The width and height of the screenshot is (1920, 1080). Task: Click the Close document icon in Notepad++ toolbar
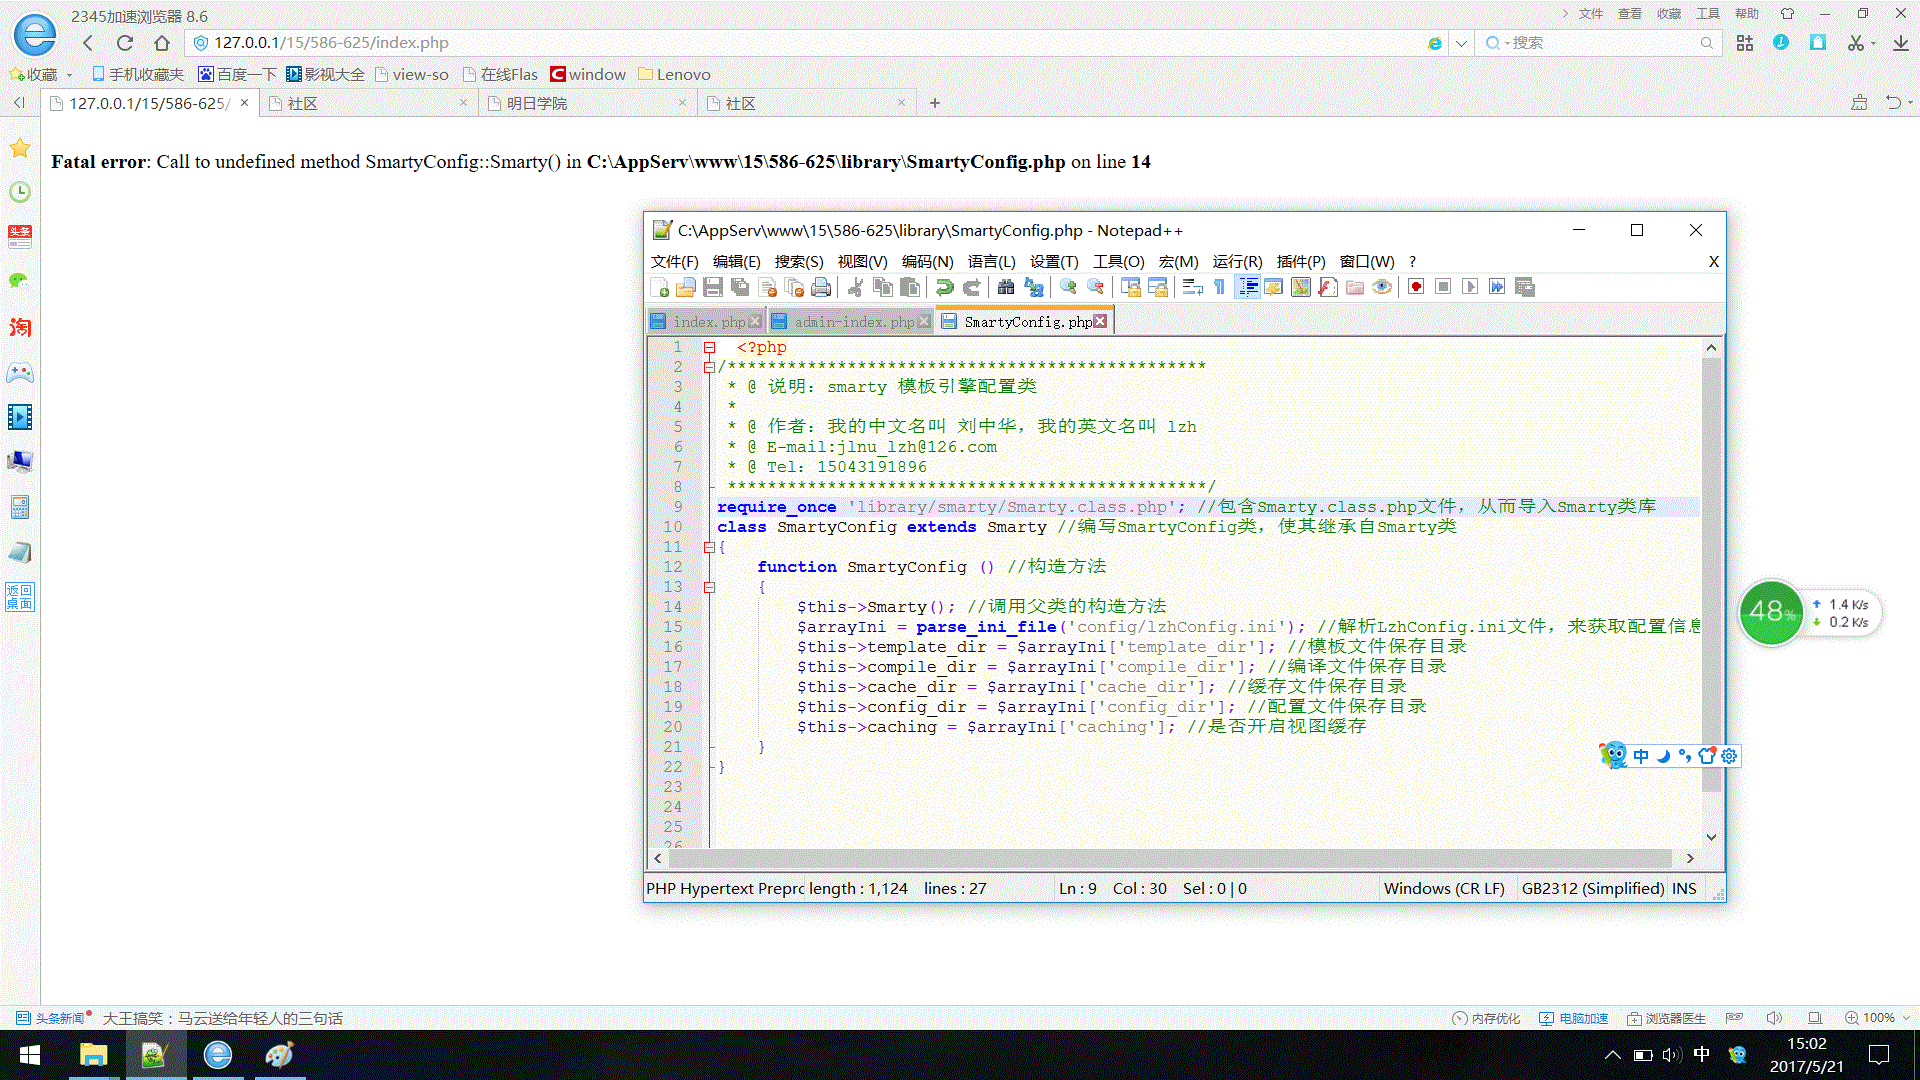coord(768,288)
